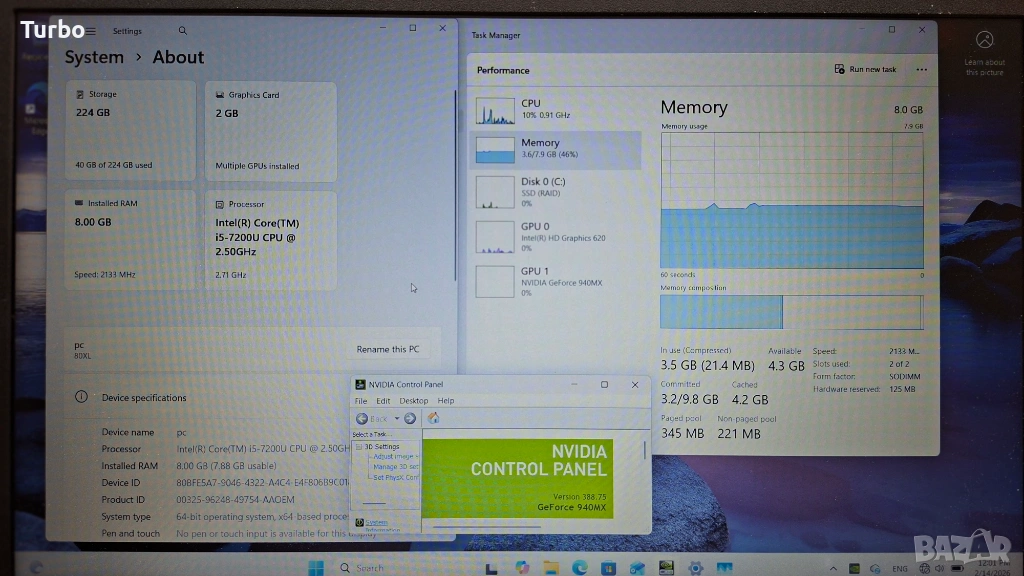
Task: Select GPU 0 Intel HD Graphics 620
Action: [x=556, y=237]
